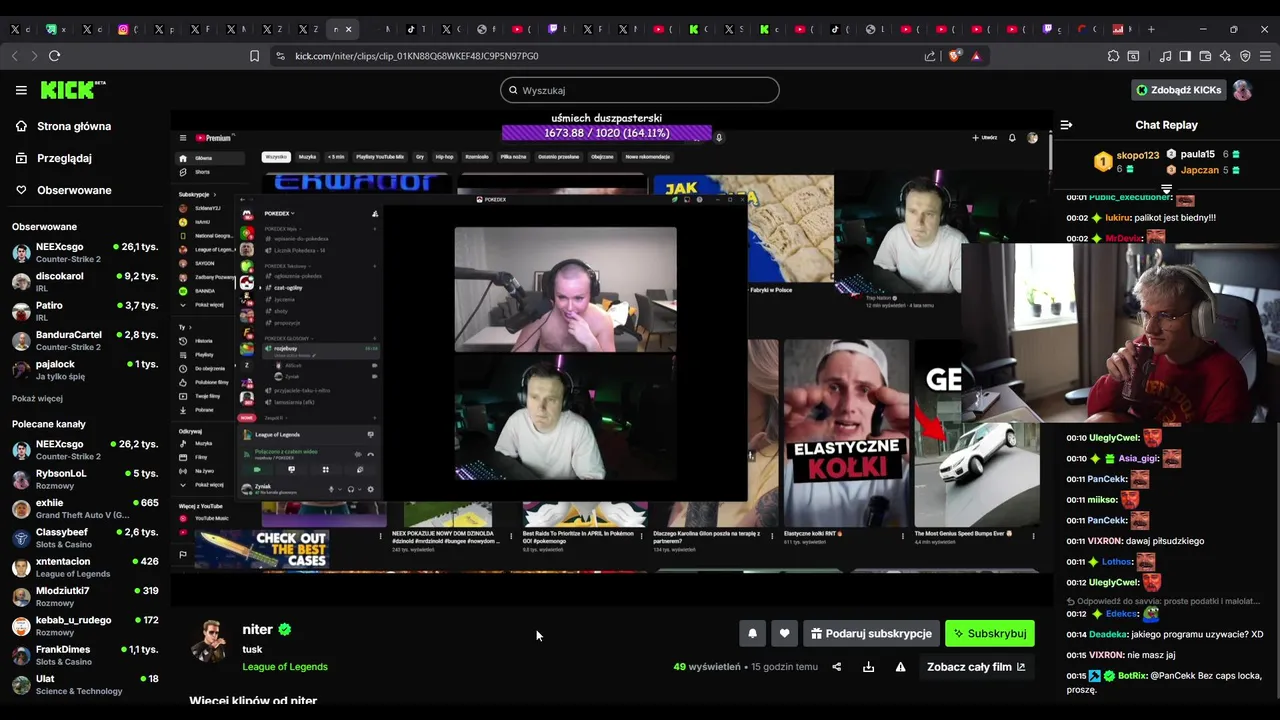Click username VIXRON saying dawaj piłsudzkiego
Image resolution: width=1280 pixels, height=720 pixels.
(x=1105, y=541)
